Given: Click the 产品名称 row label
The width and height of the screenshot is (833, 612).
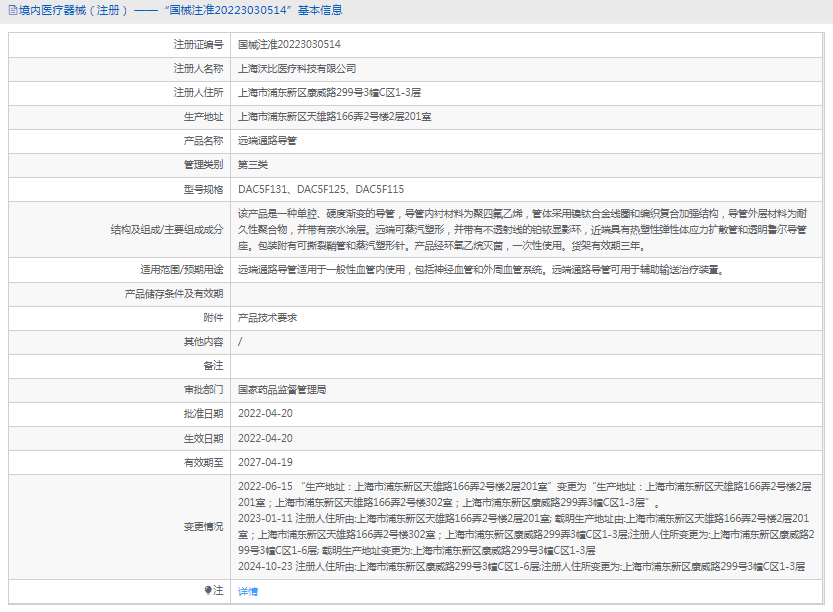Looking at the screenshot, I should tap(203, 141).
